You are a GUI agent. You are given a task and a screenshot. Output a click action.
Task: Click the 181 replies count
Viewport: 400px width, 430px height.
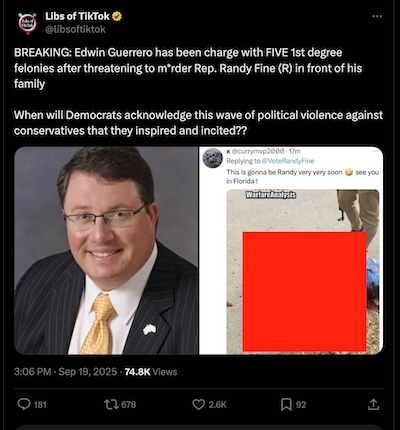(x=40, y=405)
